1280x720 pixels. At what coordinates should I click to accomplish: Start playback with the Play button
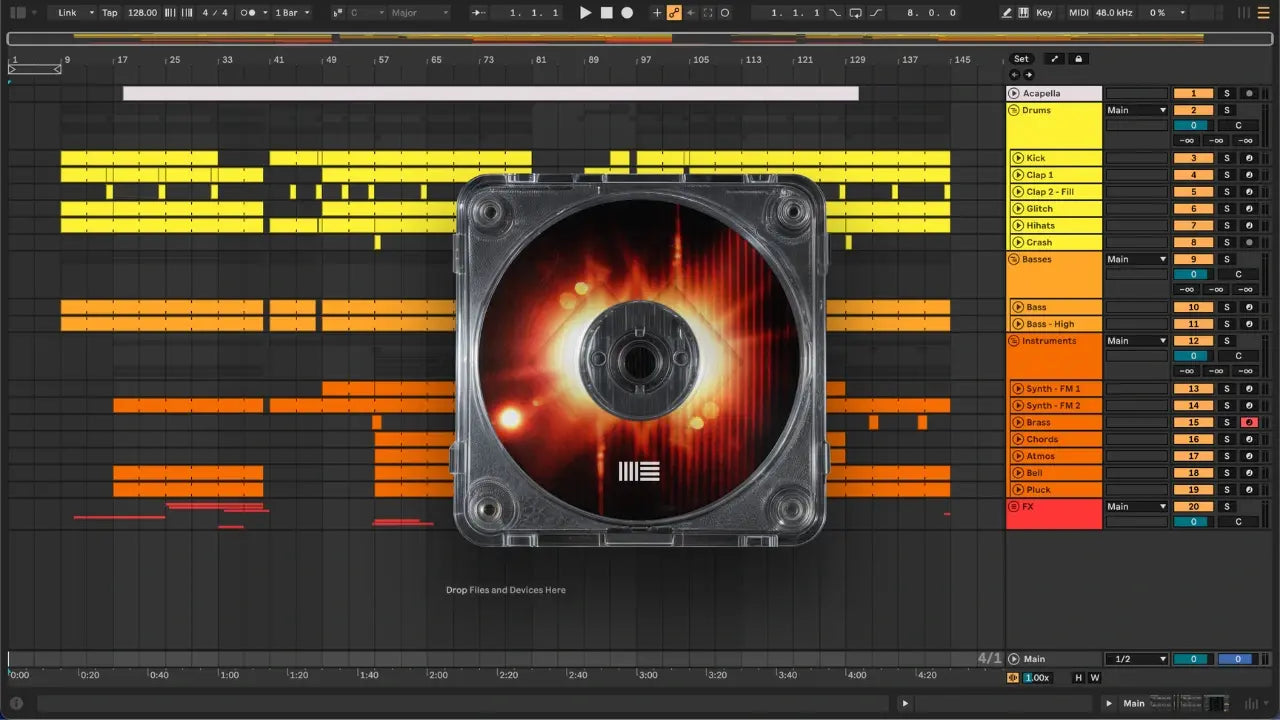(586, 13)
